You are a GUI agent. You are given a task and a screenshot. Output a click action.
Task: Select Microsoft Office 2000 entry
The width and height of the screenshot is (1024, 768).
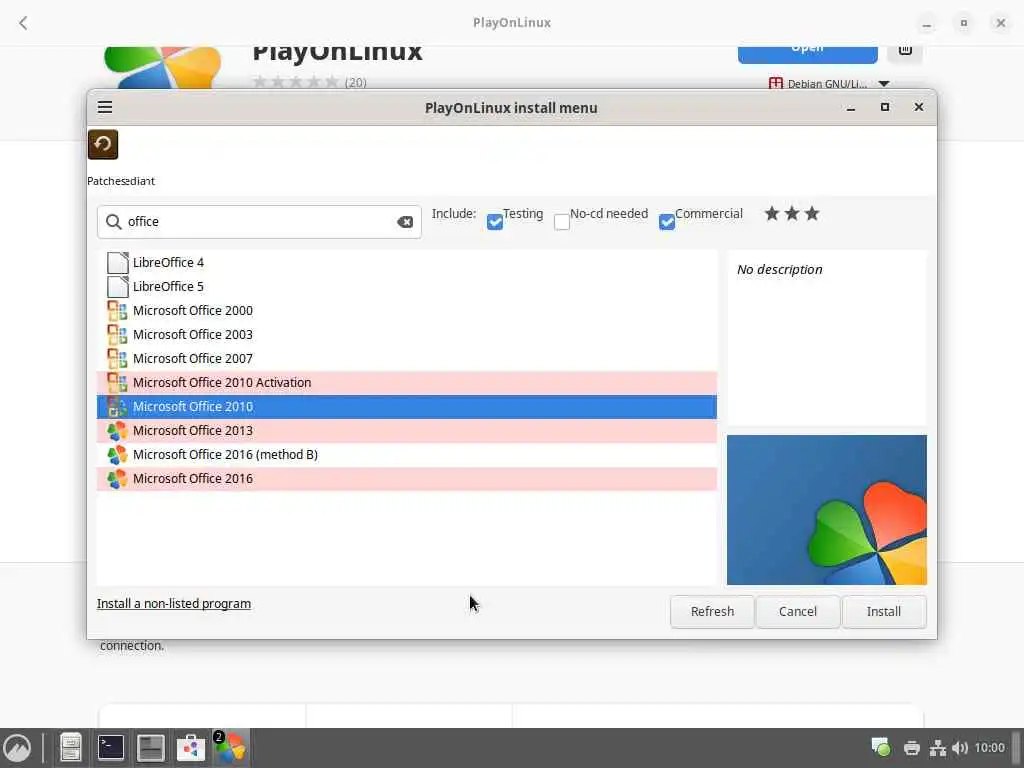click(407, 311)
